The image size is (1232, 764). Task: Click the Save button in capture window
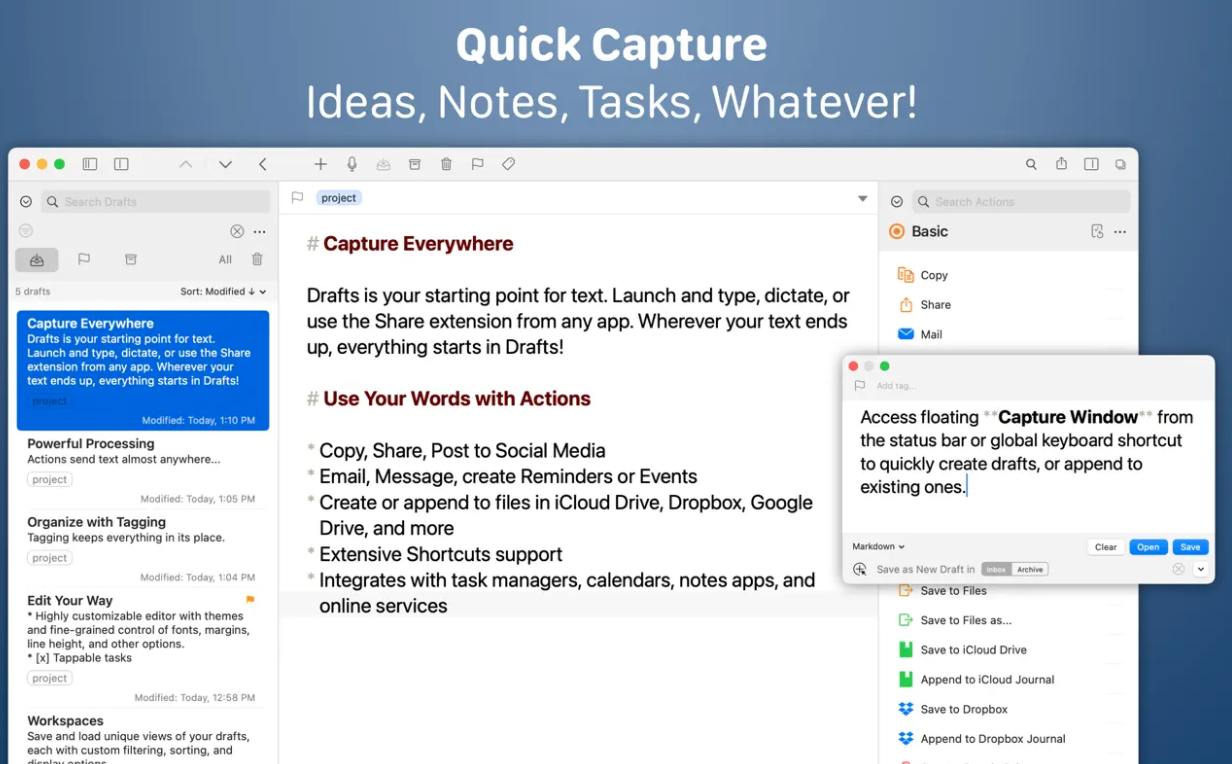(x=1190, y=547)
